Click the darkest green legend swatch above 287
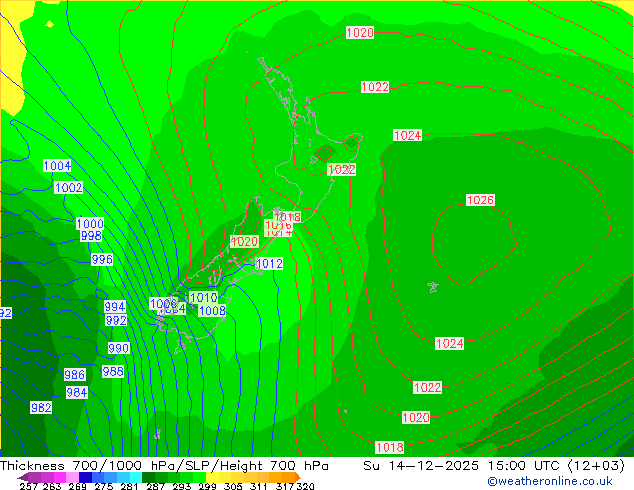 (148, 477)
